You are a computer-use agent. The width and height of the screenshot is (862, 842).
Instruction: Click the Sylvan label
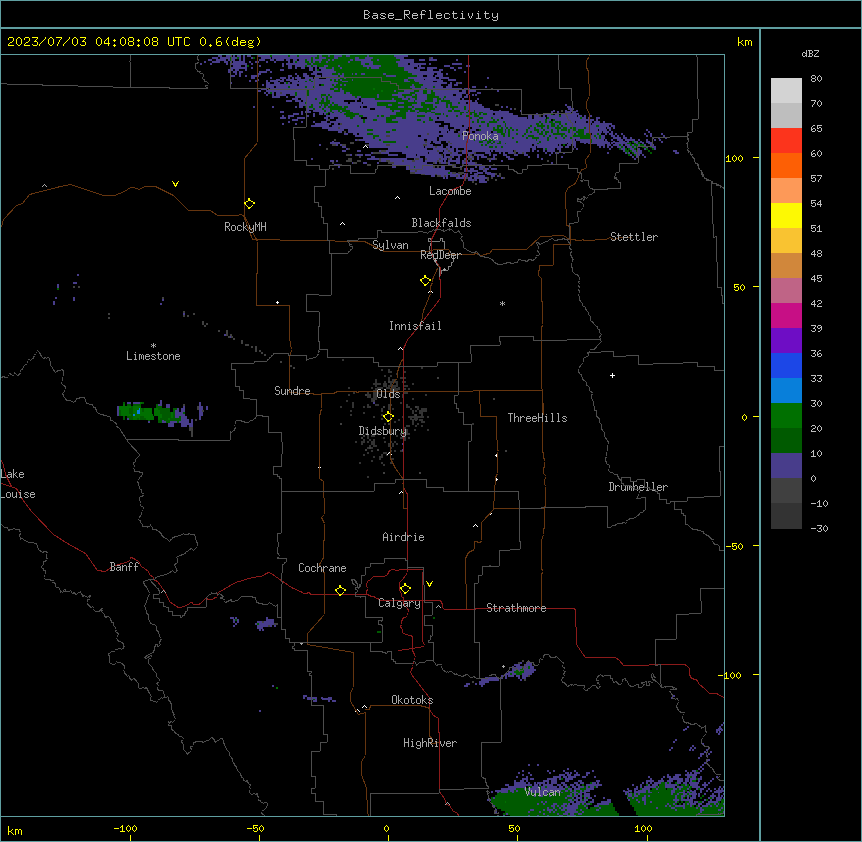click(390, 245)
